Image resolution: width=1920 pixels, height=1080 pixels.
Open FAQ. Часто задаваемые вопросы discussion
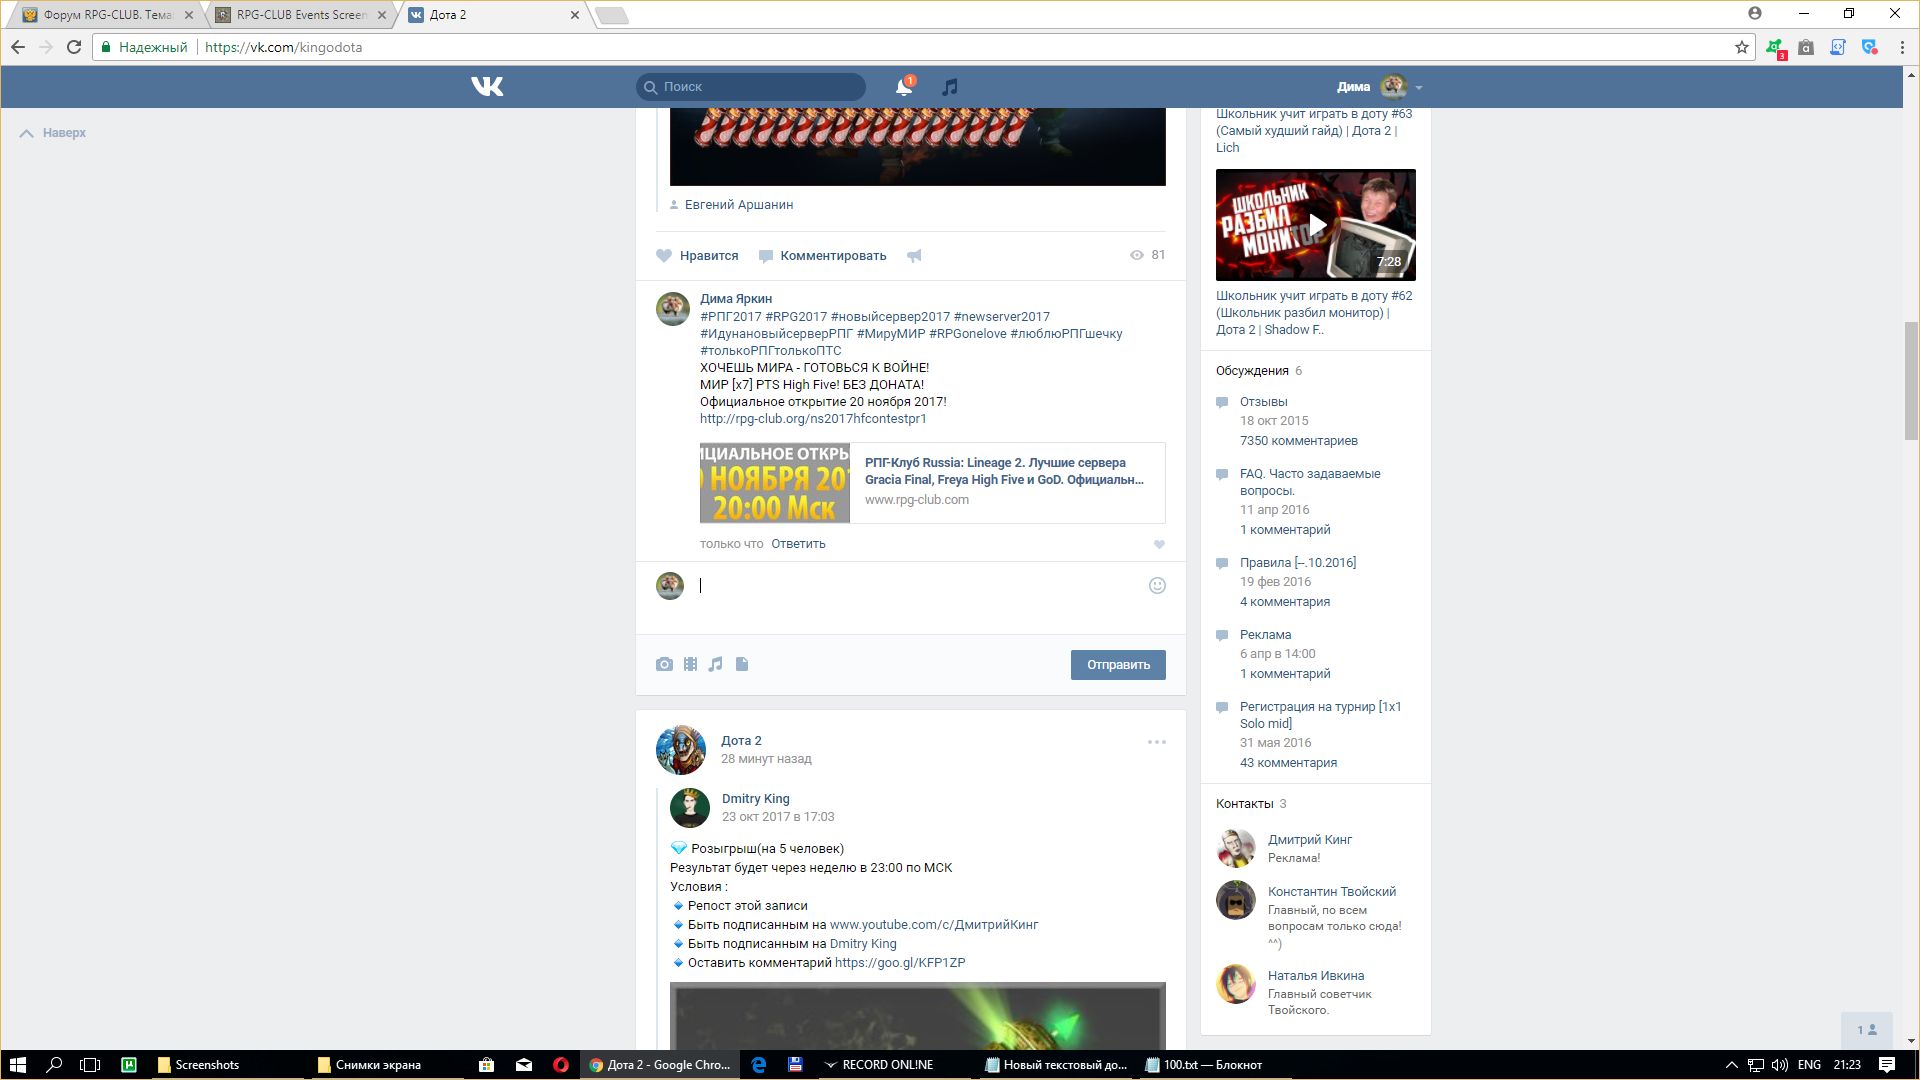point(1310,482)
